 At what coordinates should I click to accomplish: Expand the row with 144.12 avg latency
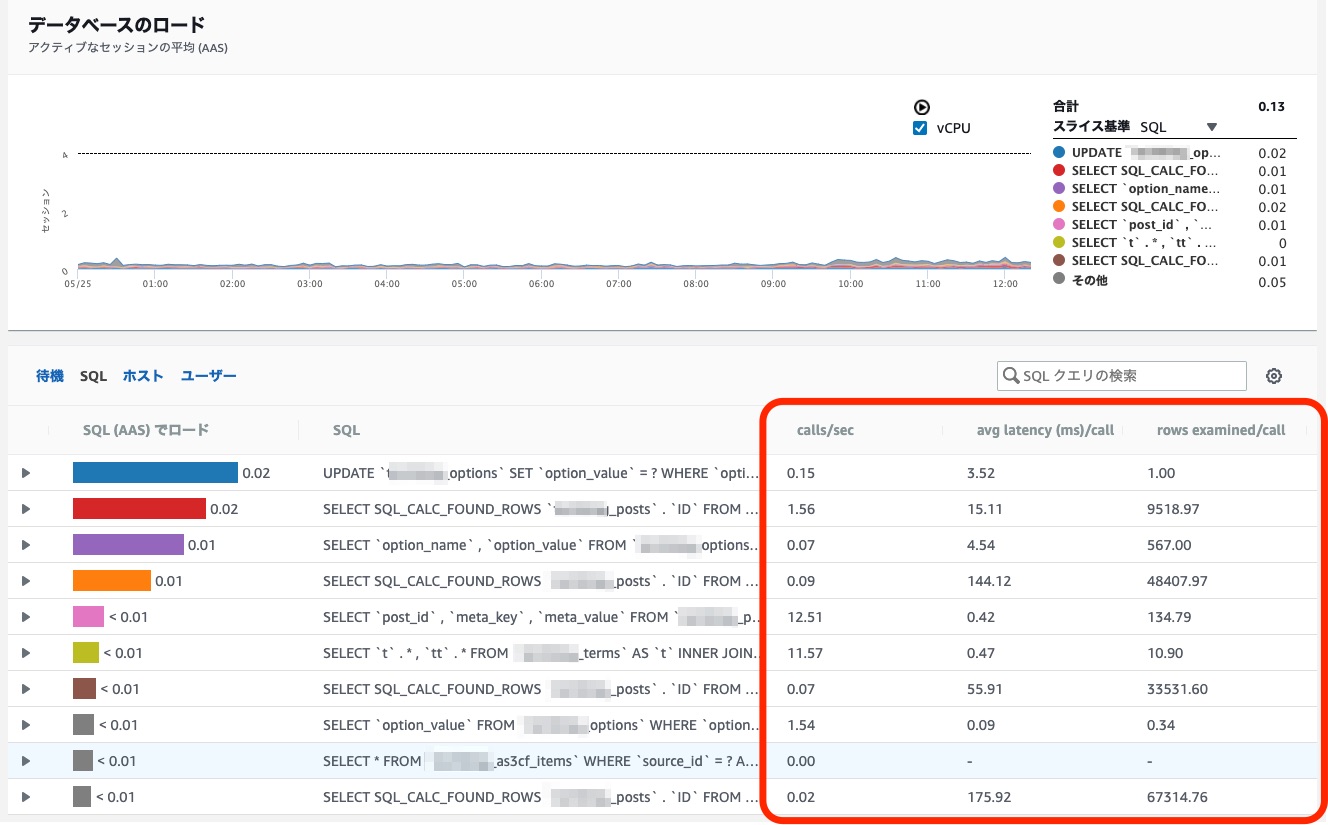coord(26,581)
